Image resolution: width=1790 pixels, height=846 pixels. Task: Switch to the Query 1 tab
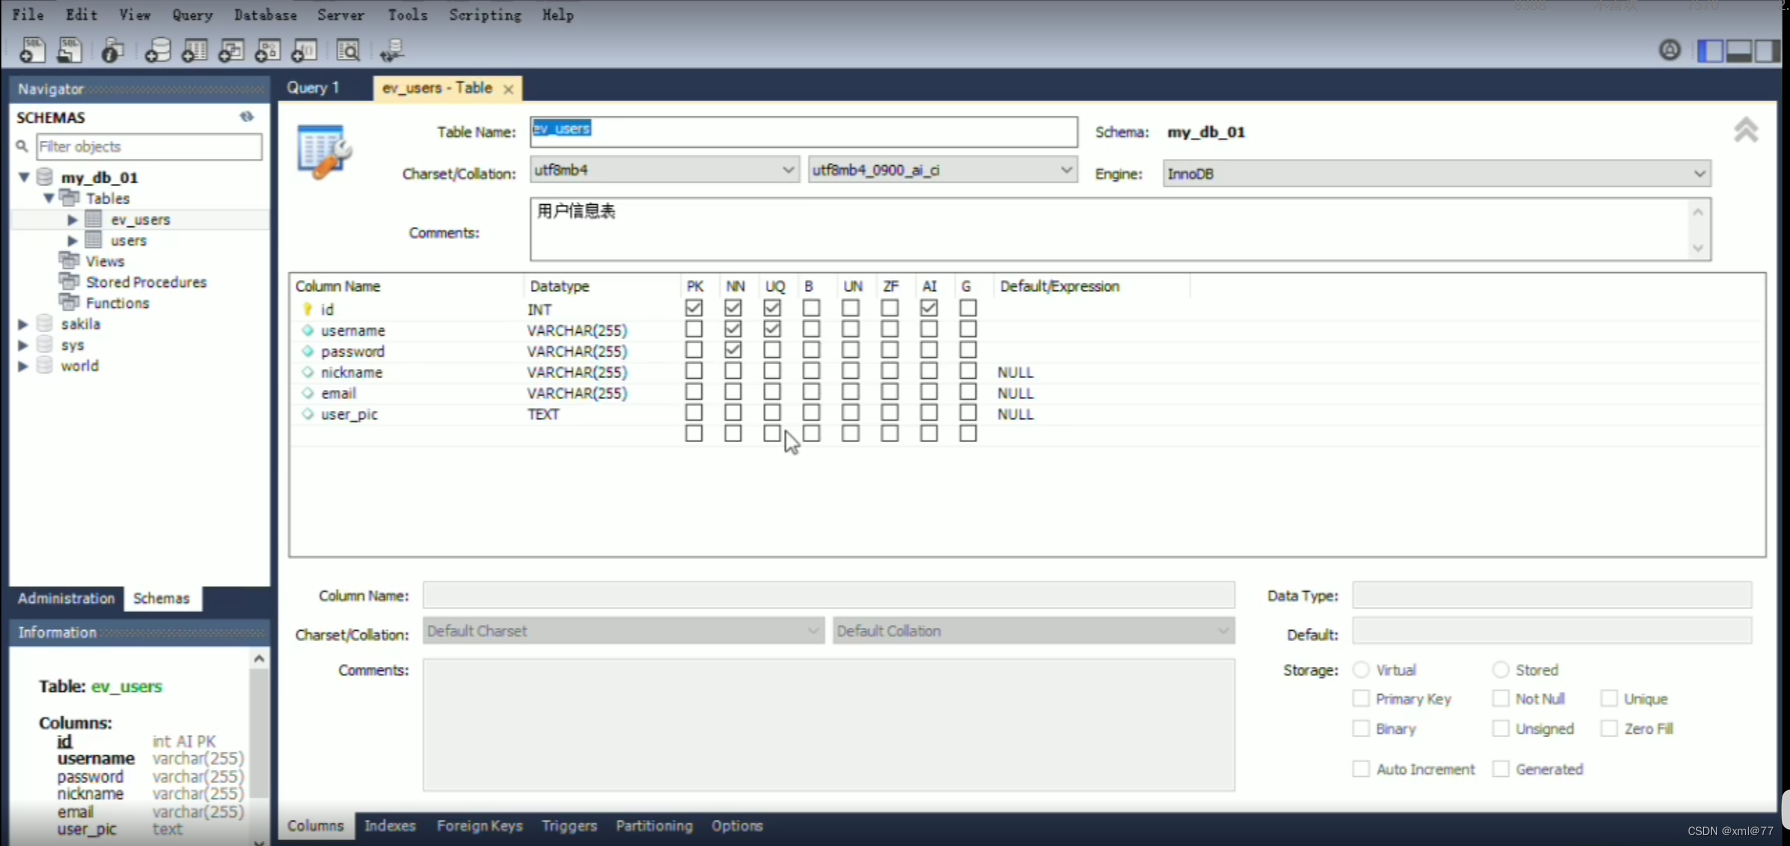(313, 88)
